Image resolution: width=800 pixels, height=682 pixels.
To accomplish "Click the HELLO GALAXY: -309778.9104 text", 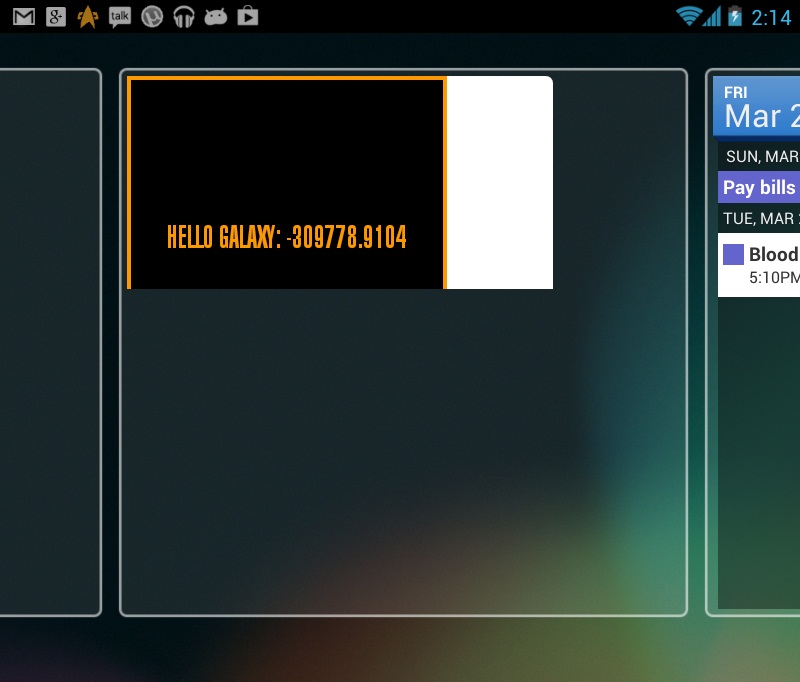I will [287, 237].
